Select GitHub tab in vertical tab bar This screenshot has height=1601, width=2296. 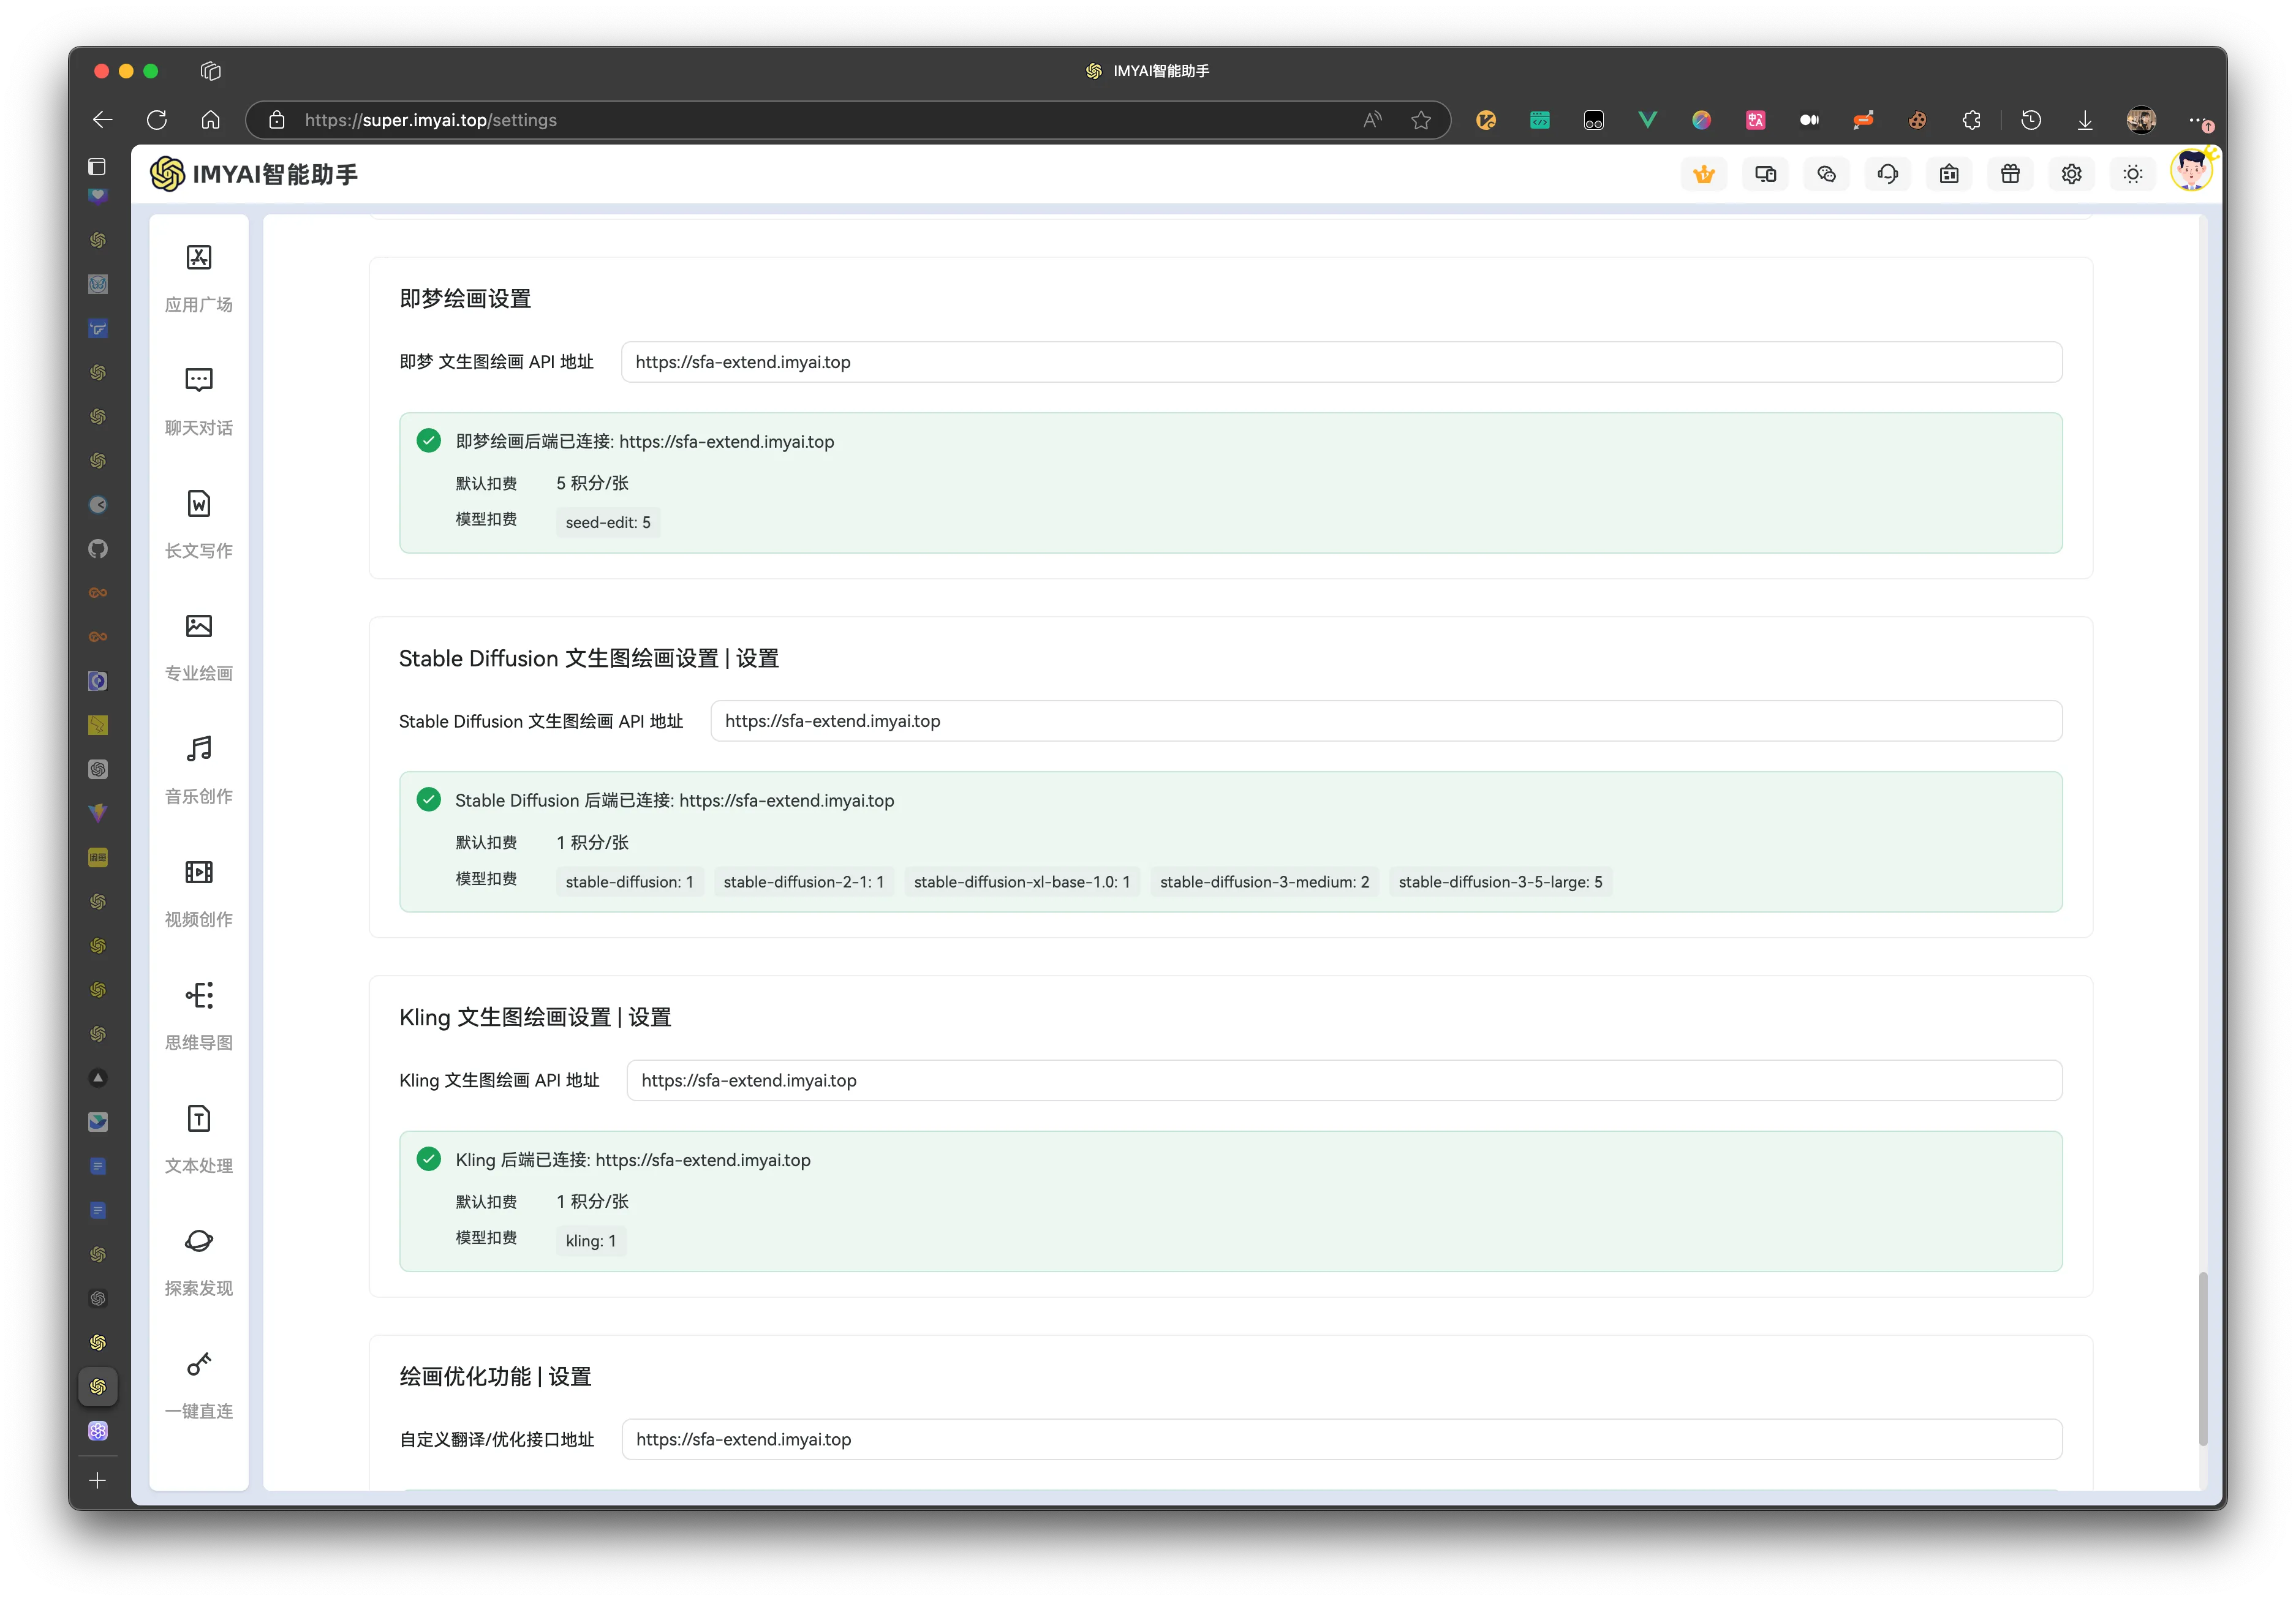click(x=97, y=548)
